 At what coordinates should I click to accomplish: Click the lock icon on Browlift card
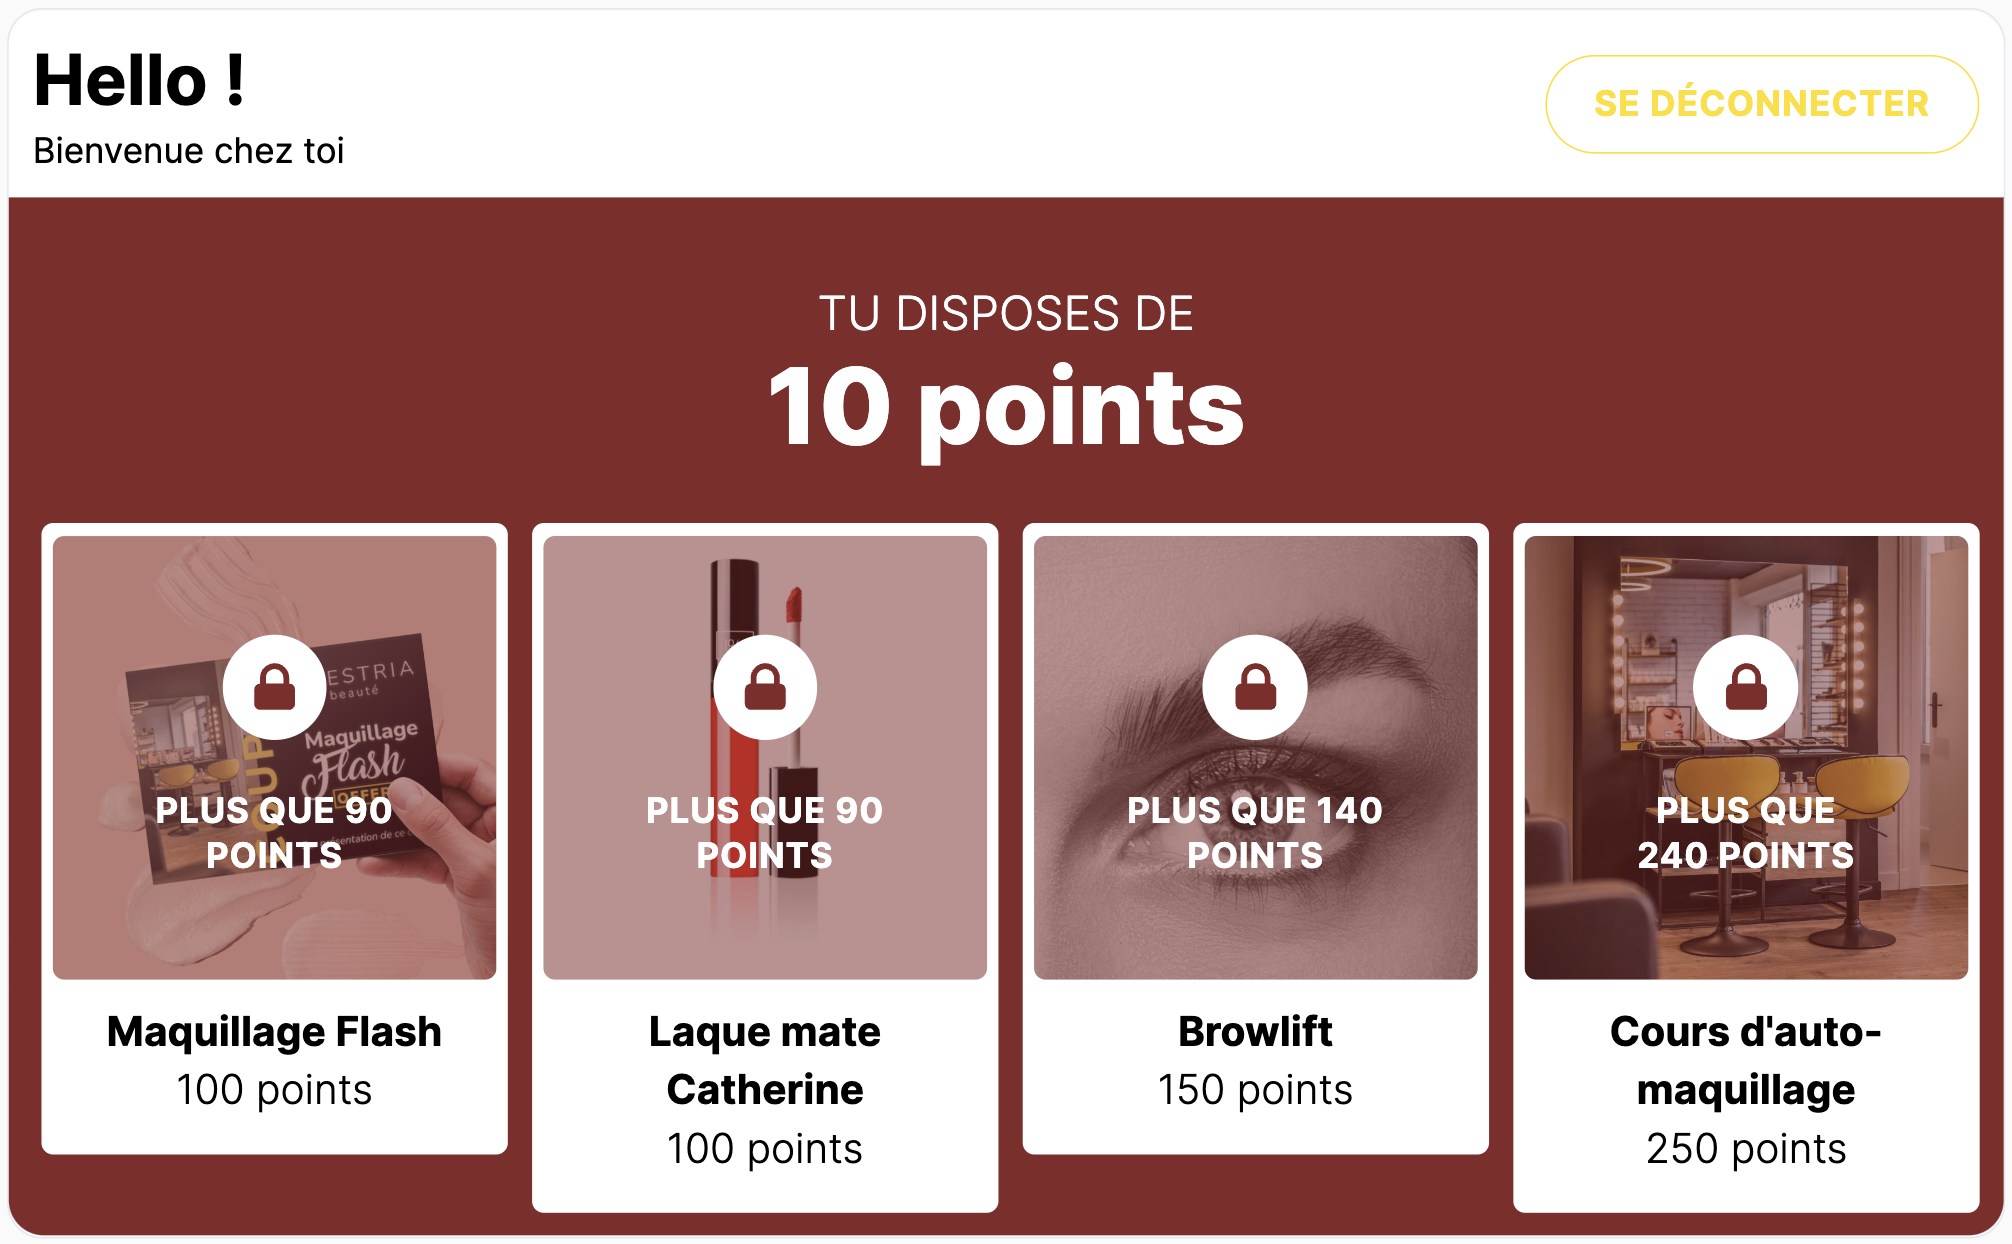[x=1256, y=686]
